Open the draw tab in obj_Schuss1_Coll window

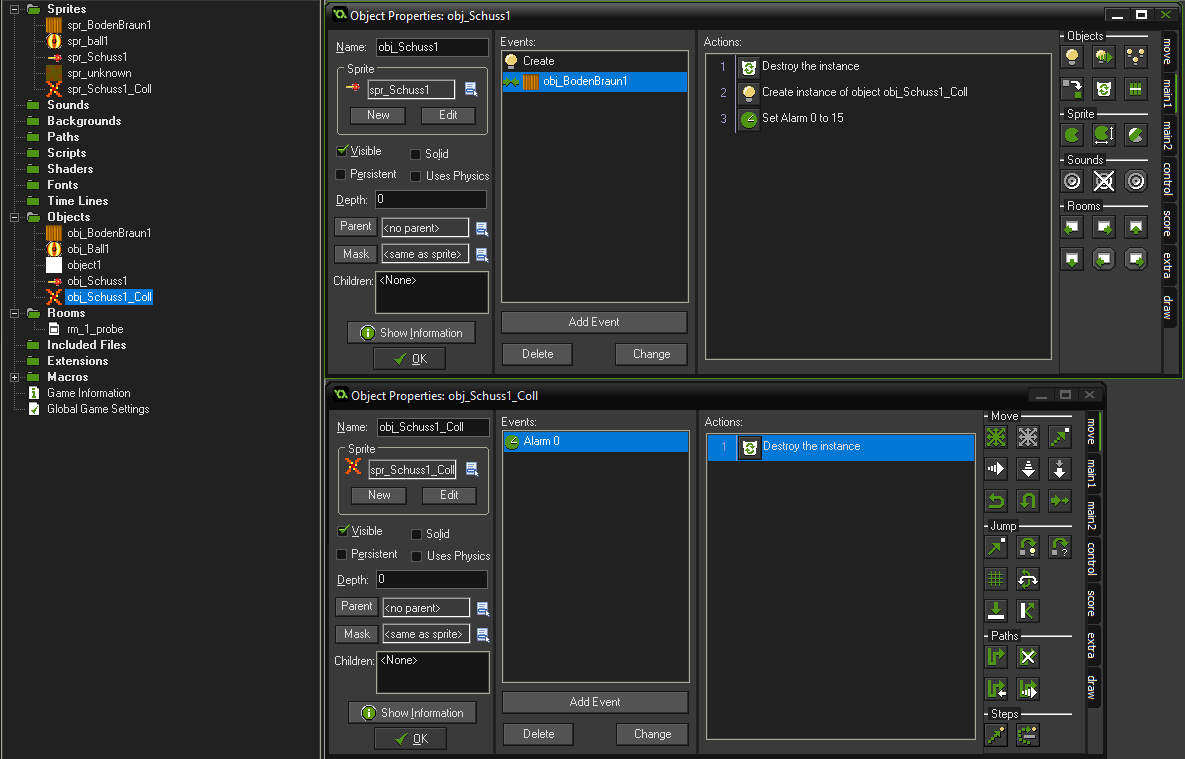(x=1092, y=687)
